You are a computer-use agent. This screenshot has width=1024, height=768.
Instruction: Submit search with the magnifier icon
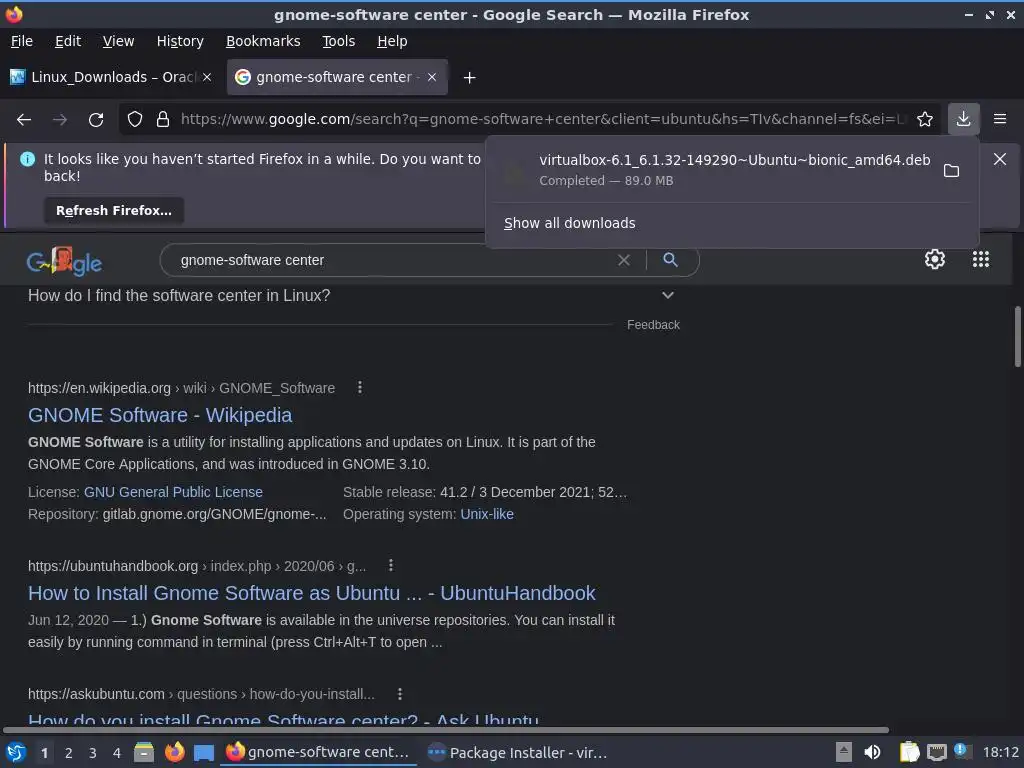[x=670, y=259]
